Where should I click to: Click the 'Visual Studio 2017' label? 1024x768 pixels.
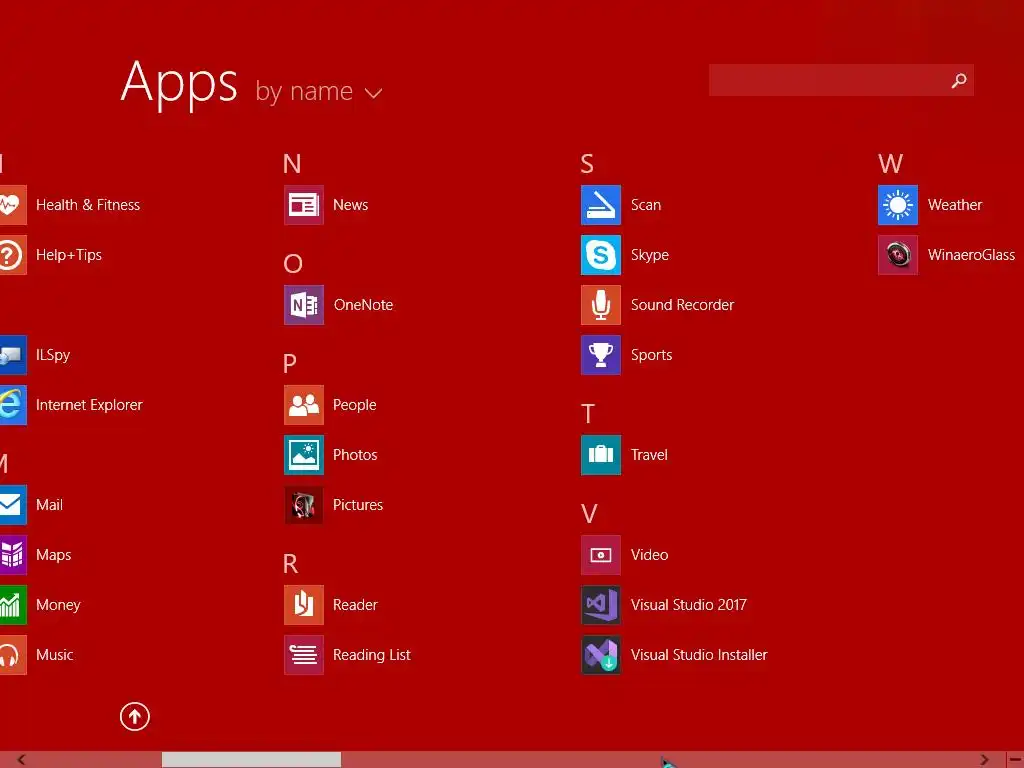click(x=688, y=605)
